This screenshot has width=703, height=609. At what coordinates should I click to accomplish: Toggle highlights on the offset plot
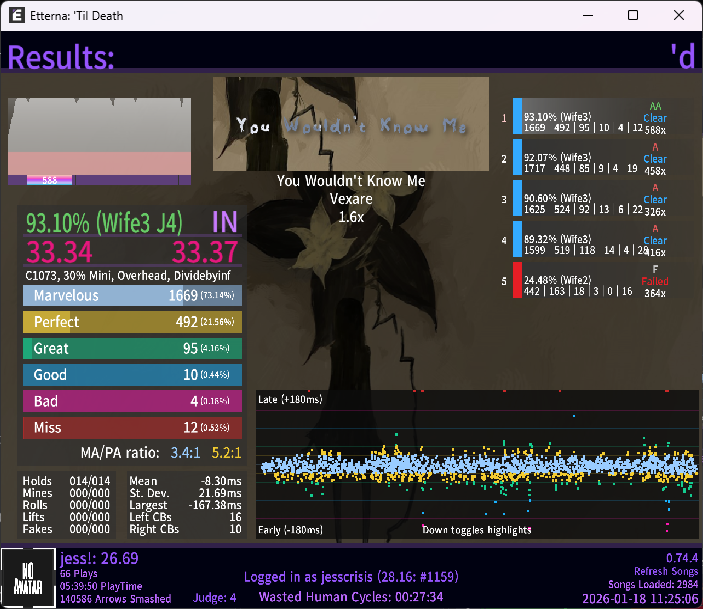coord(476,529)
